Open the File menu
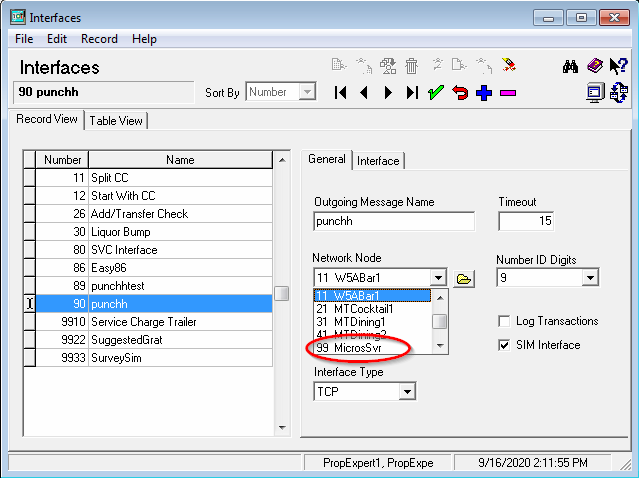639x478 pixels. coord(24,39)
